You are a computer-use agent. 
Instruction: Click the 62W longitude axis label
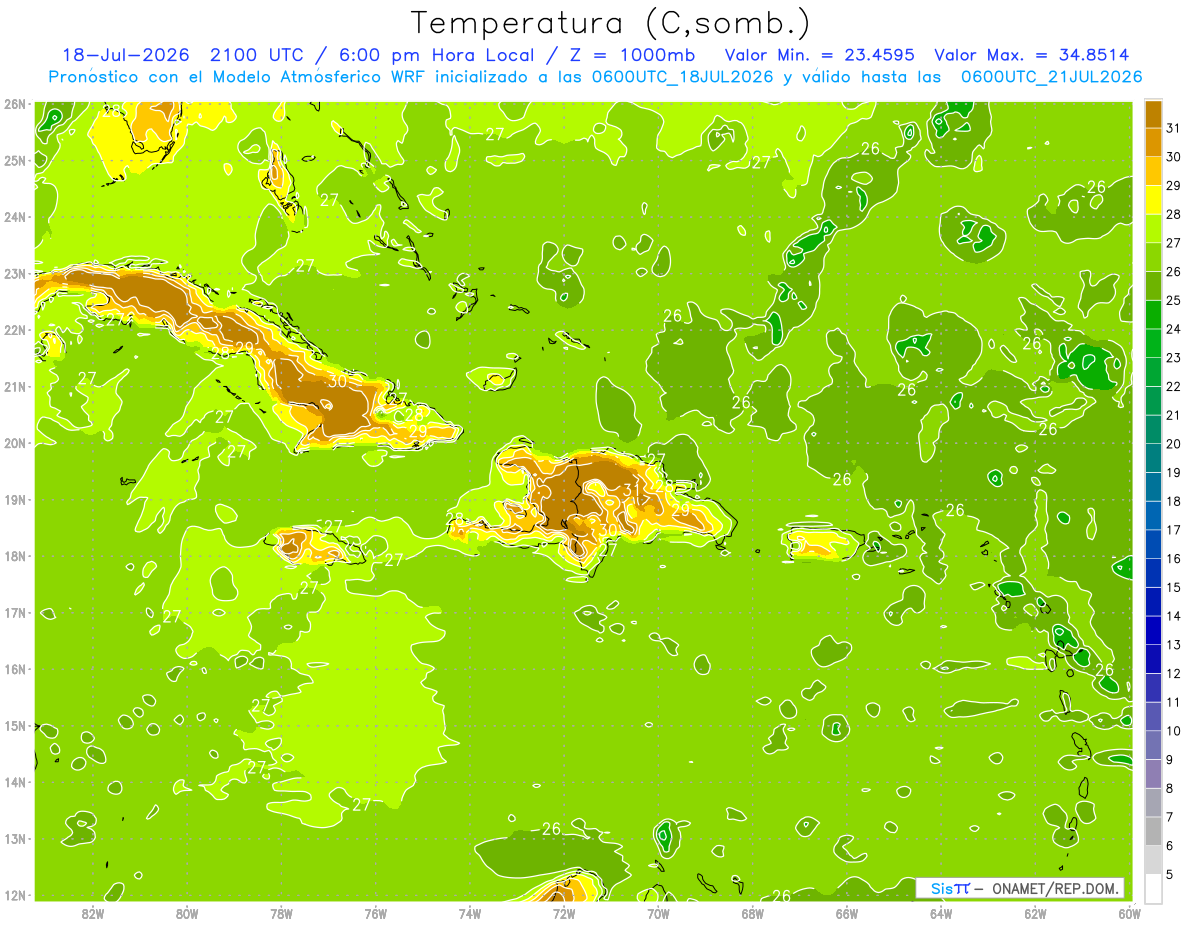tap(1035, 914)
